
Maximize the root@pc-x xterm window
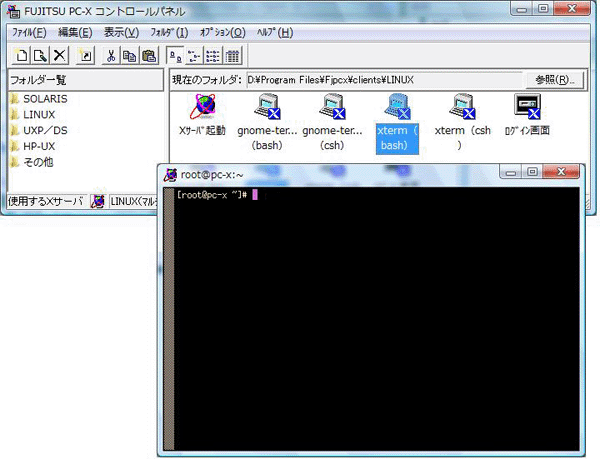point(532,172)
